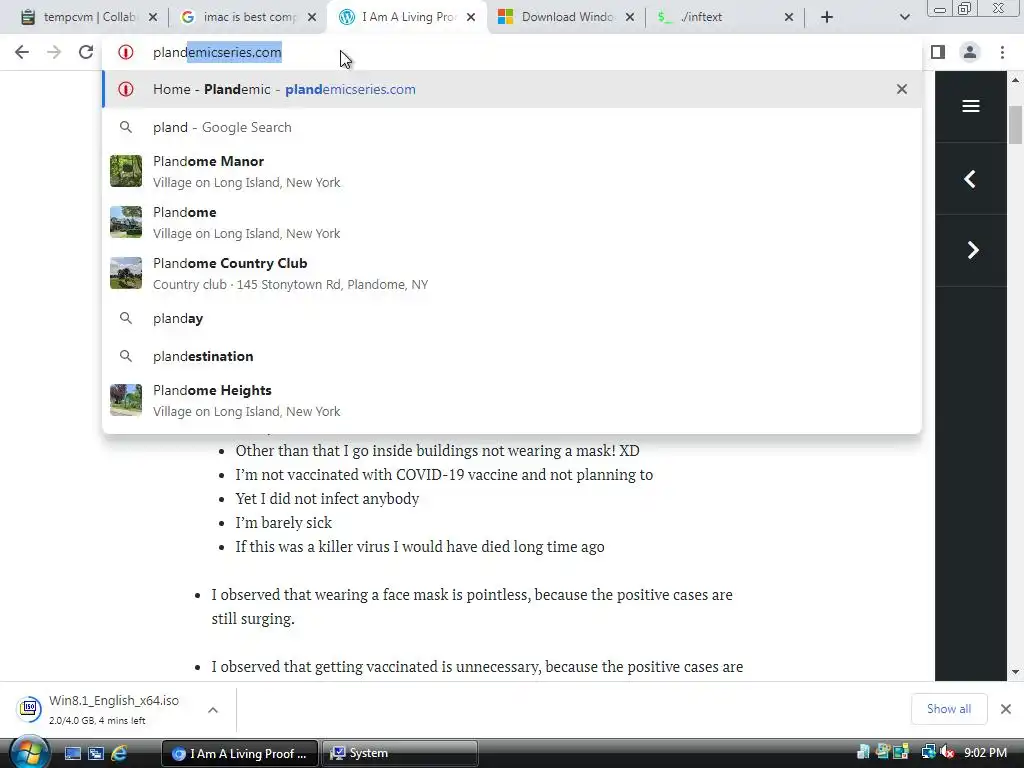Click the Switch between windows icon

[95, 754]
